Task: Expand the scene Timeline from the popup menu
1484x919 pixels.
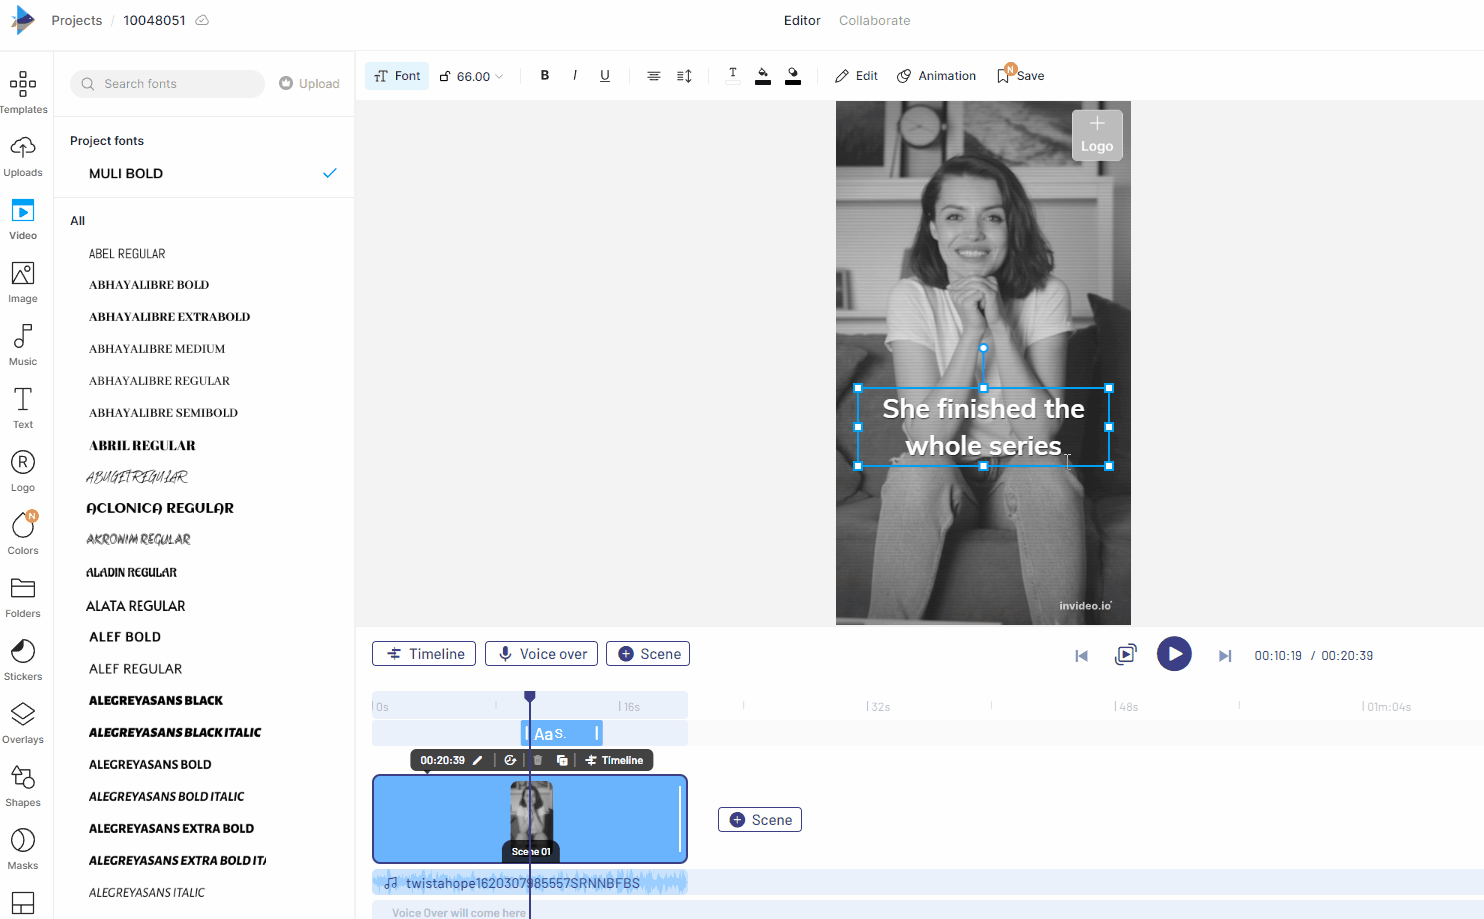Action: (x=615, y=760)
